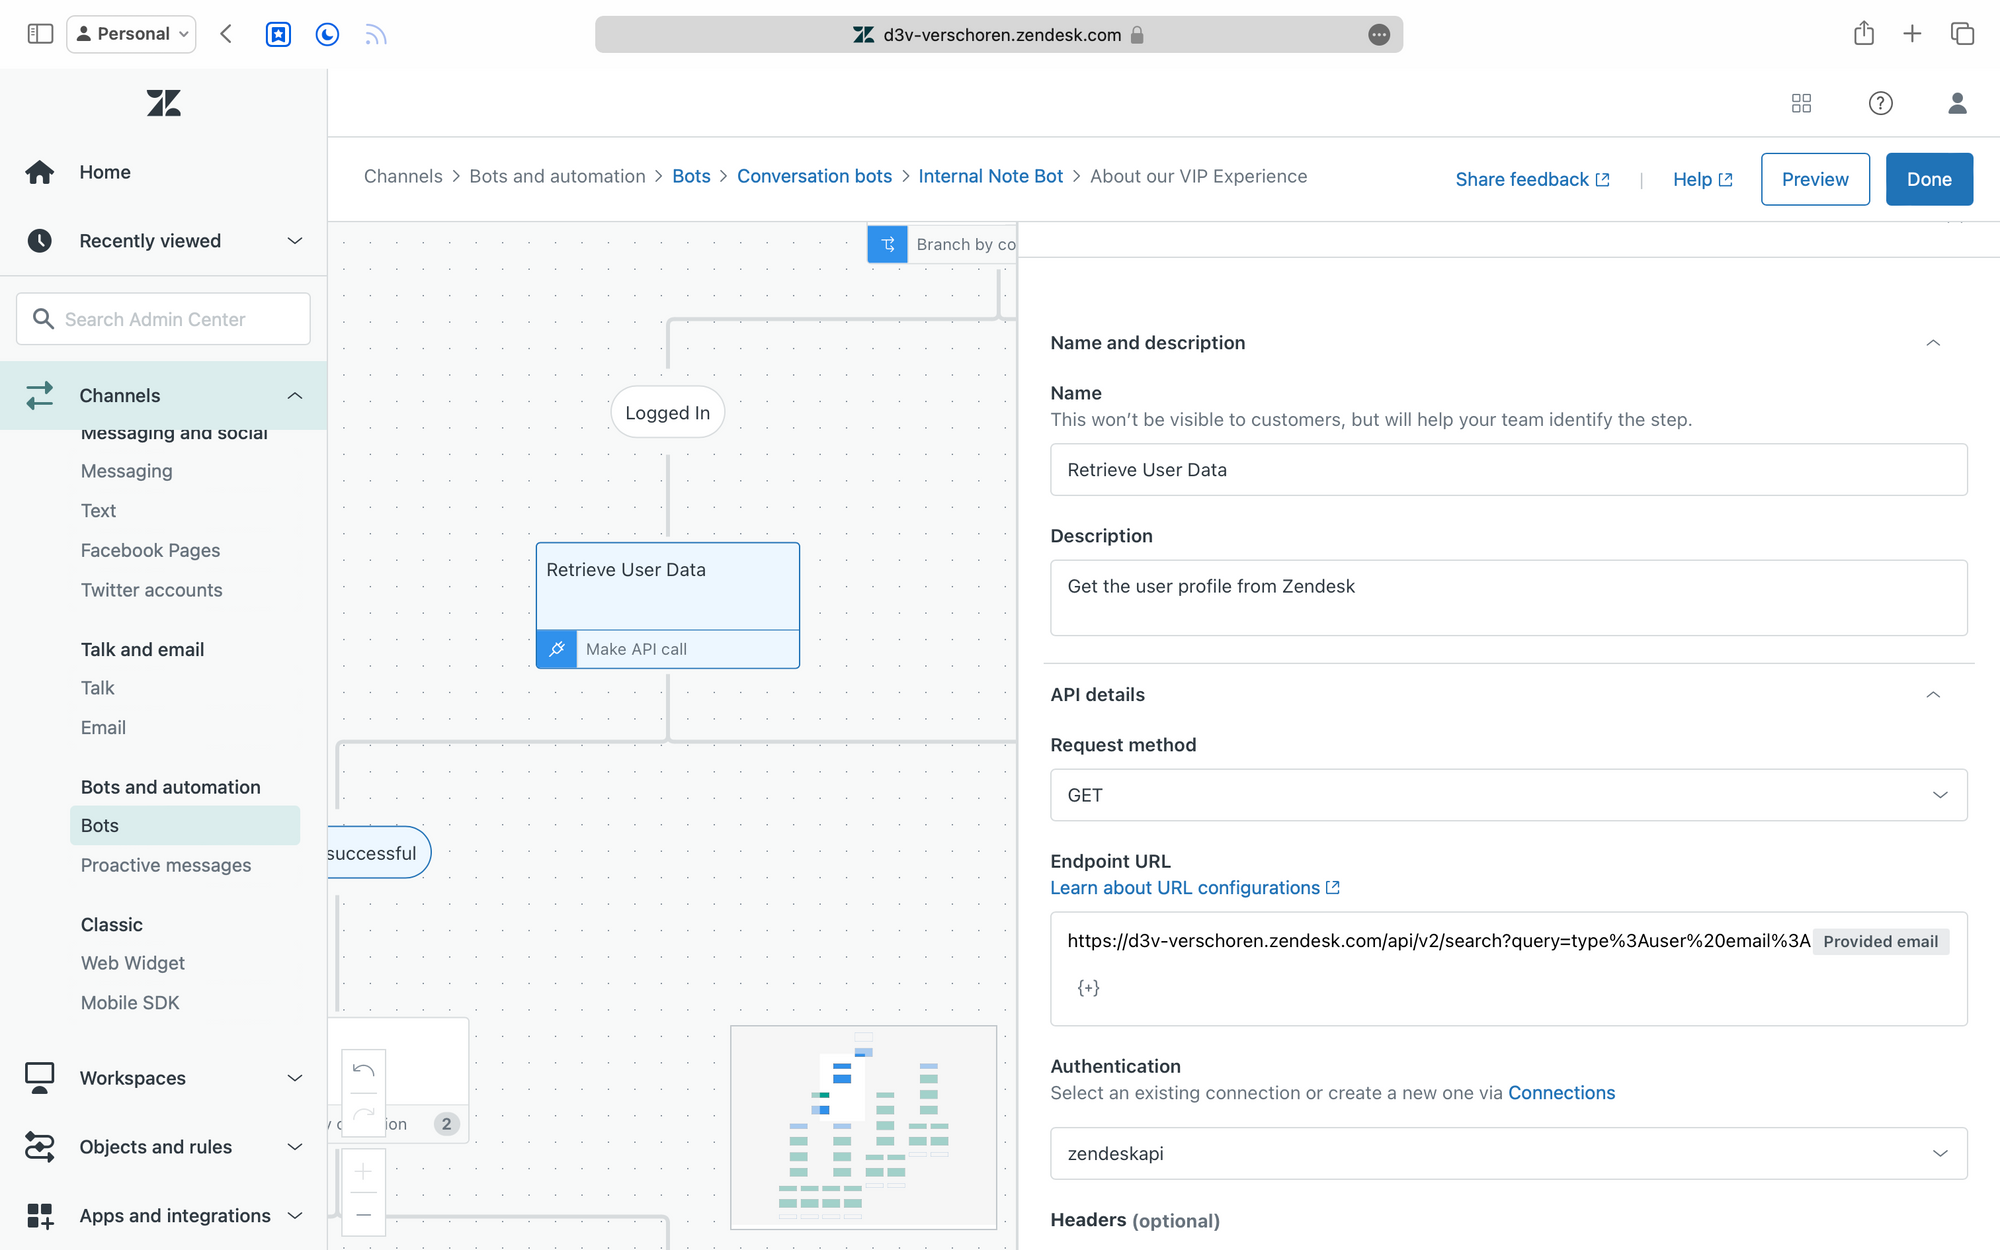Zoom in the canvas with plus

click(364, 1171)
